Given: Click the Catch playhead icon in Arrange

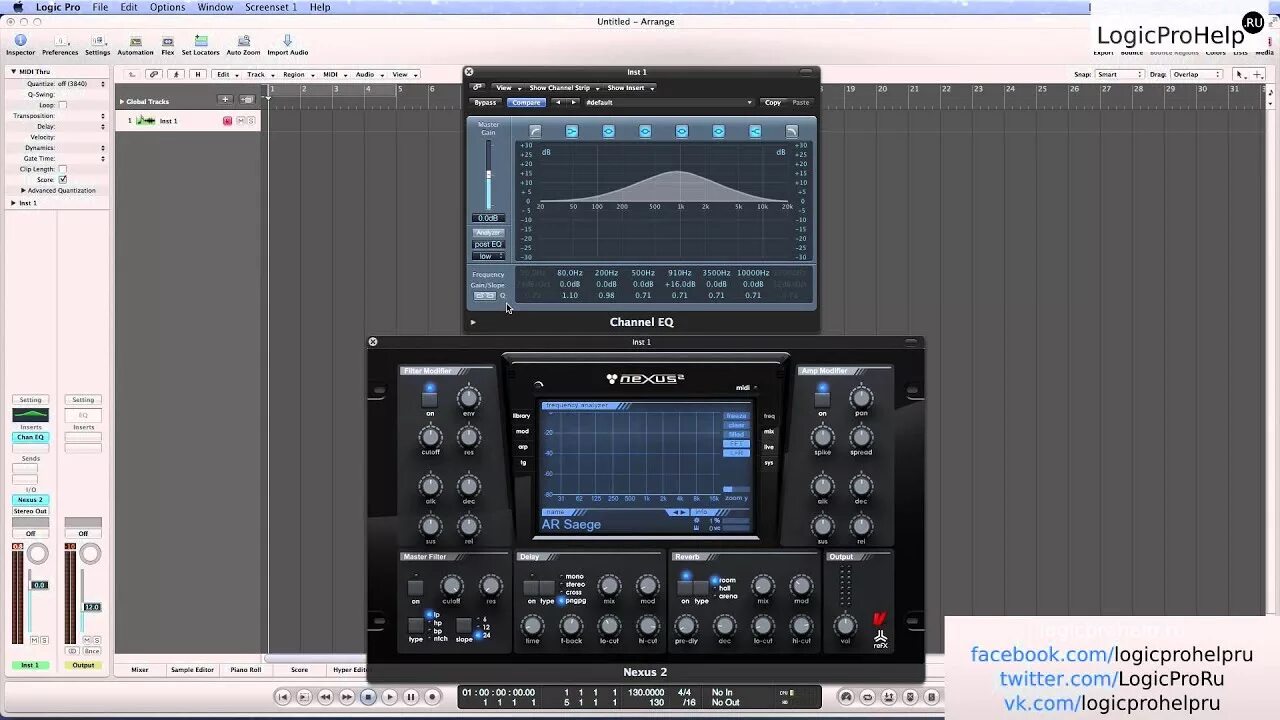Looking at the screenshot, I should point(177,74).
